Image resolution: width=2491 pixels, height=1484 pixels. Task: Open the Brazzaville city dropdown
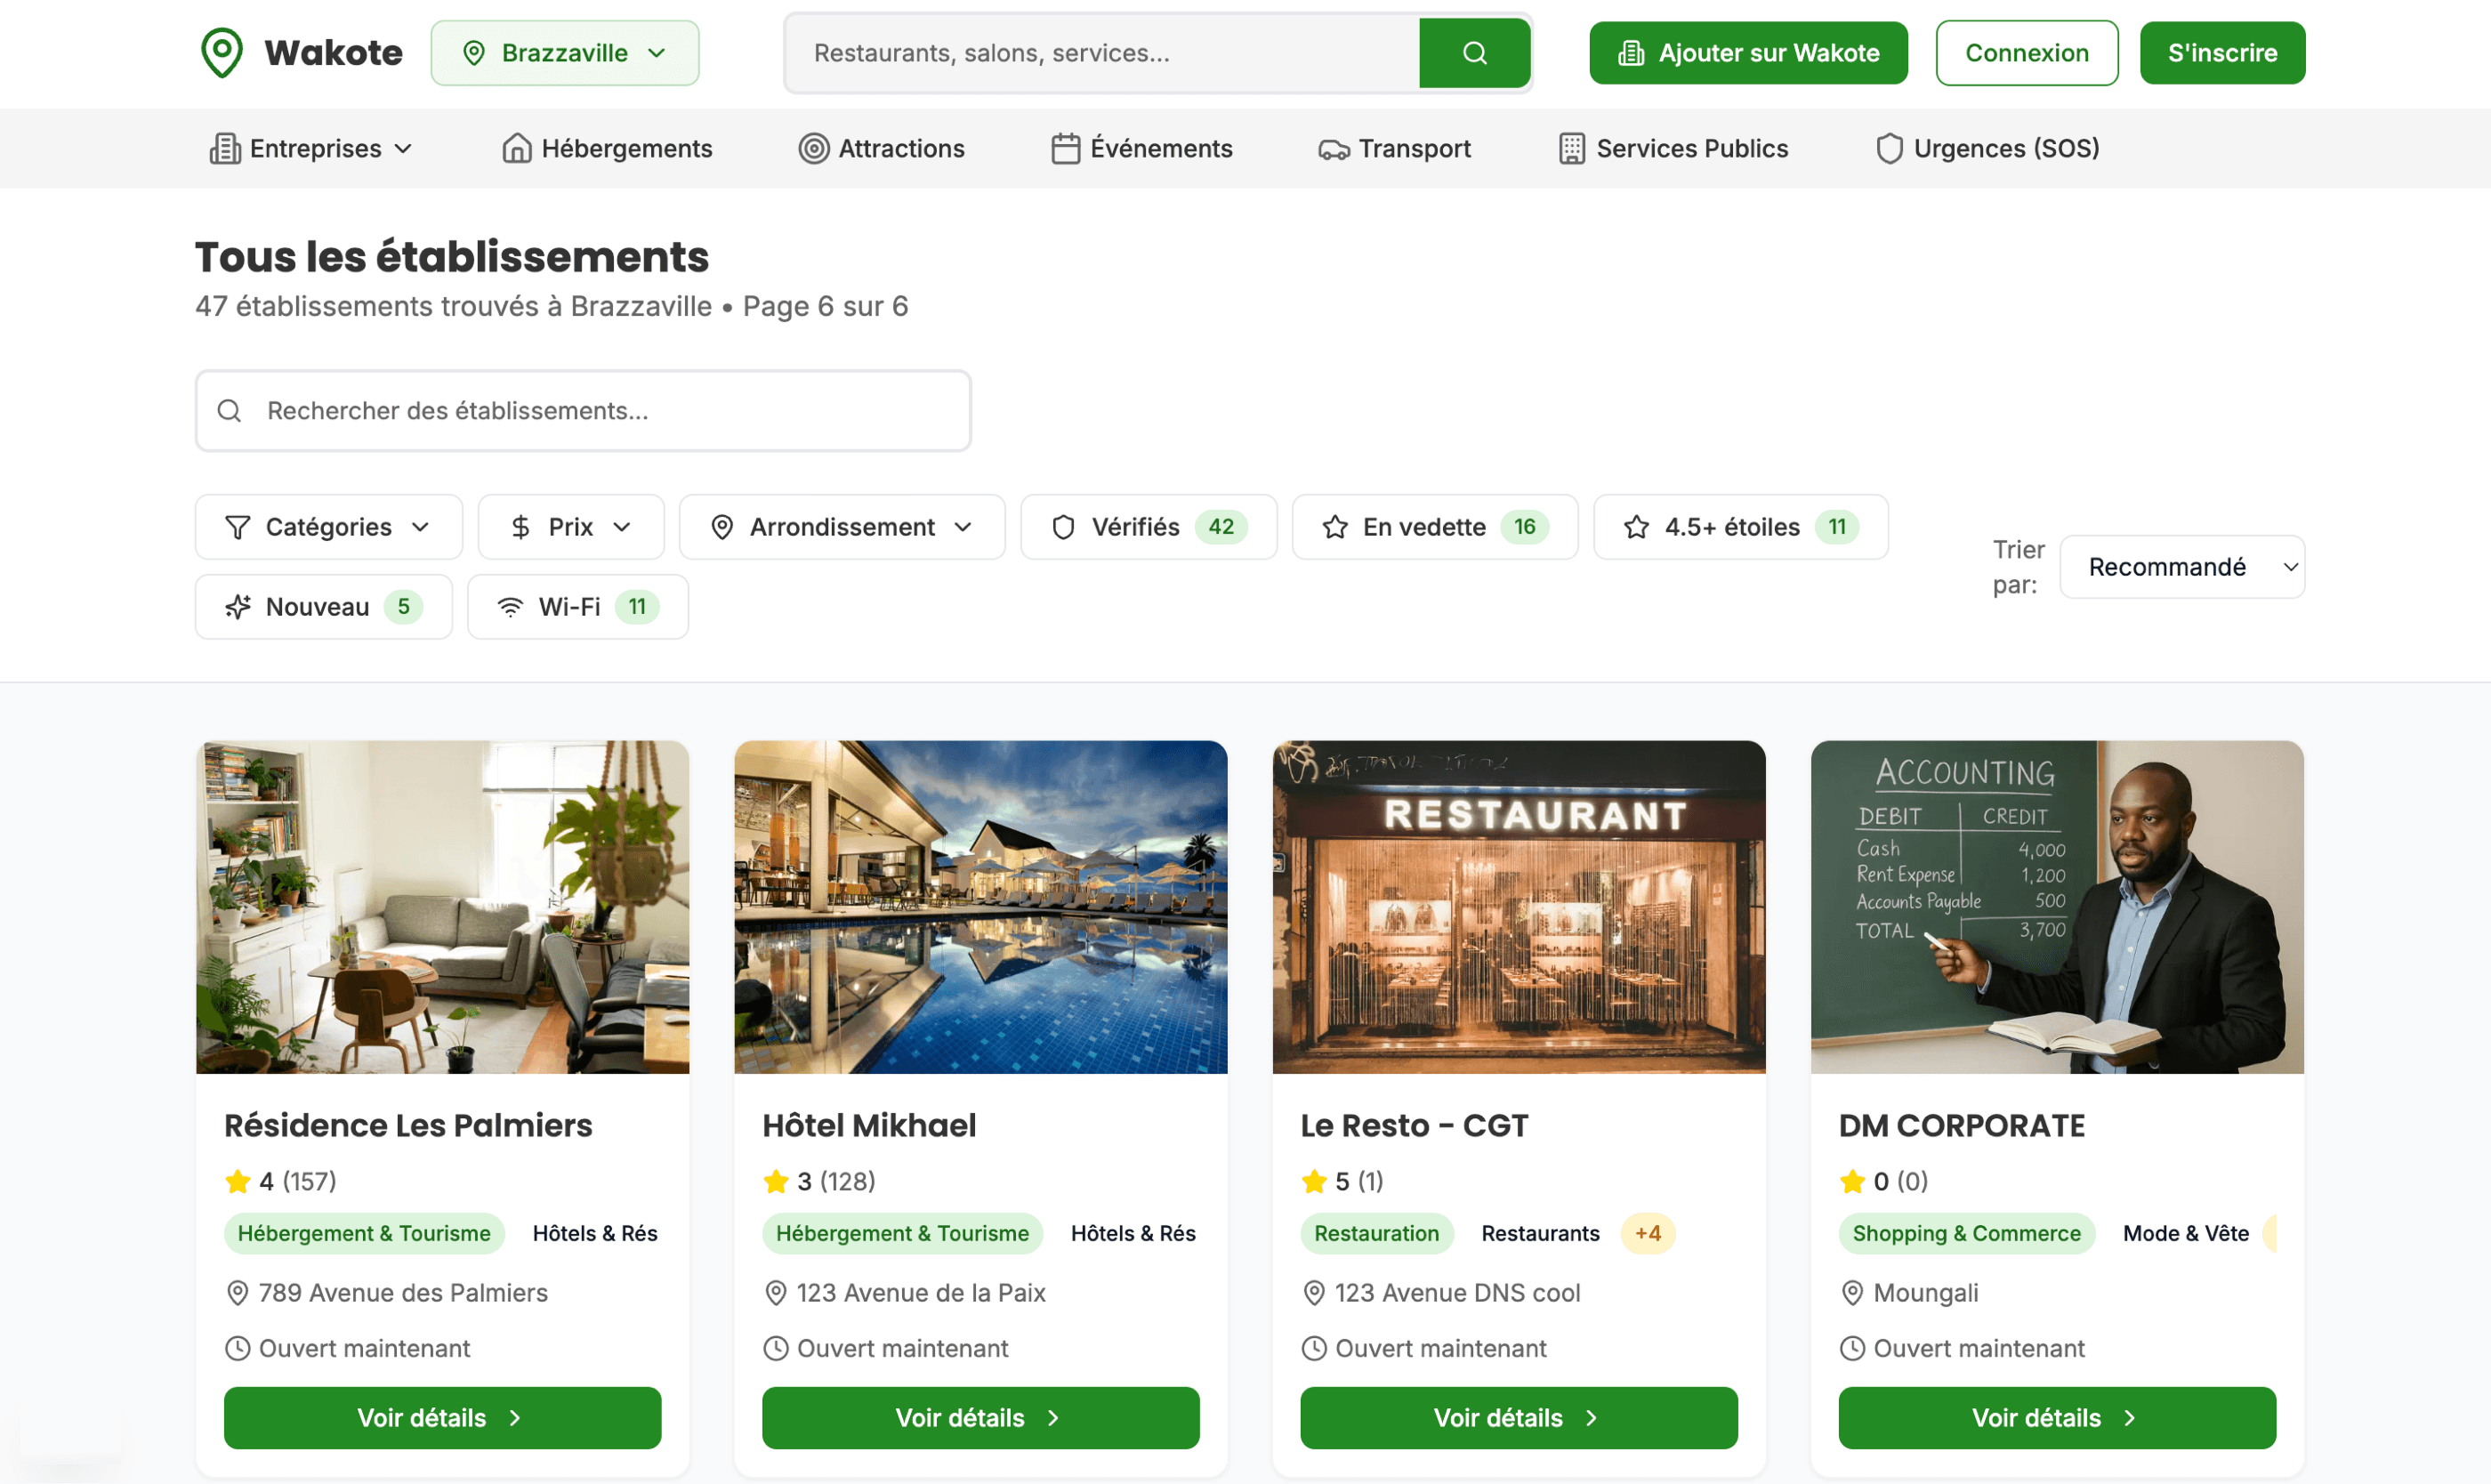(564, 53)
